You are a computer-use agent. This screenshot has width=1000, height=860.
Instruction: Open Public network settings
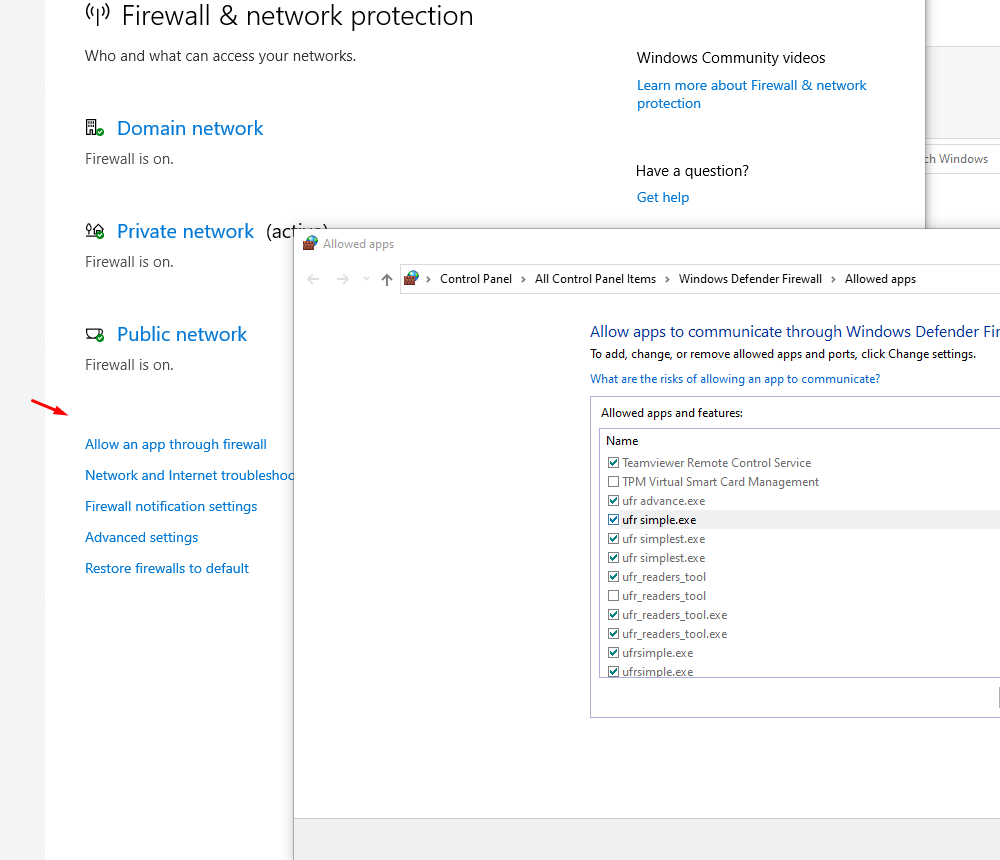pyautogui.click(x=182, y=334)
